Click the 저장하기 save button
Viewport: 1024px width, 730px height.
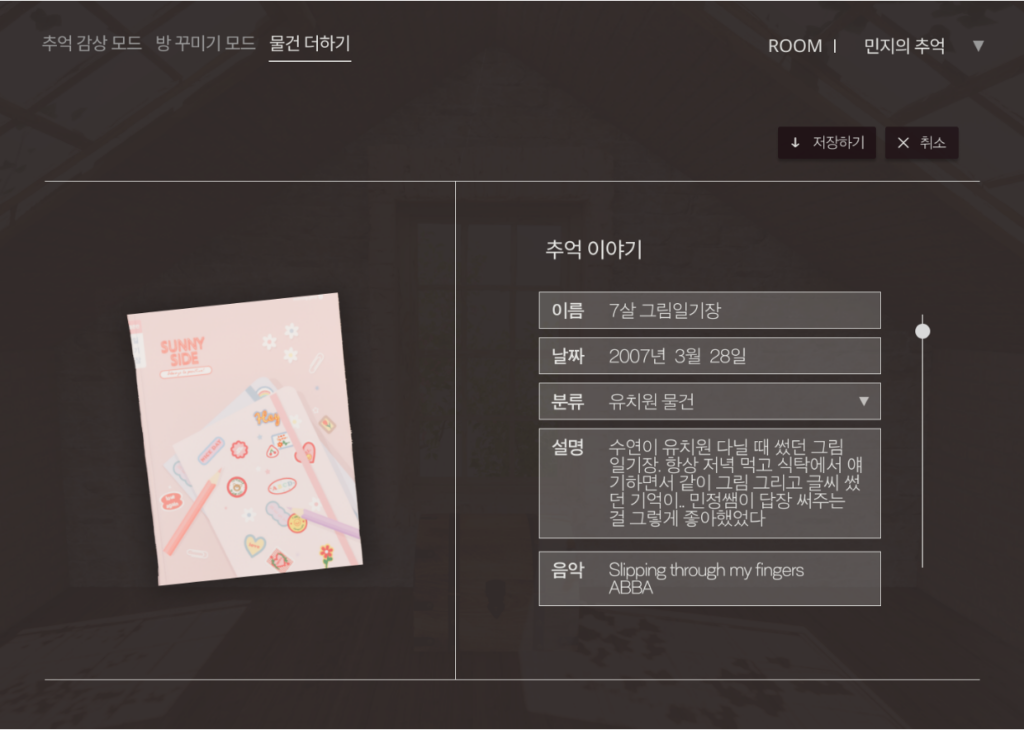click(x=826, y=142)
